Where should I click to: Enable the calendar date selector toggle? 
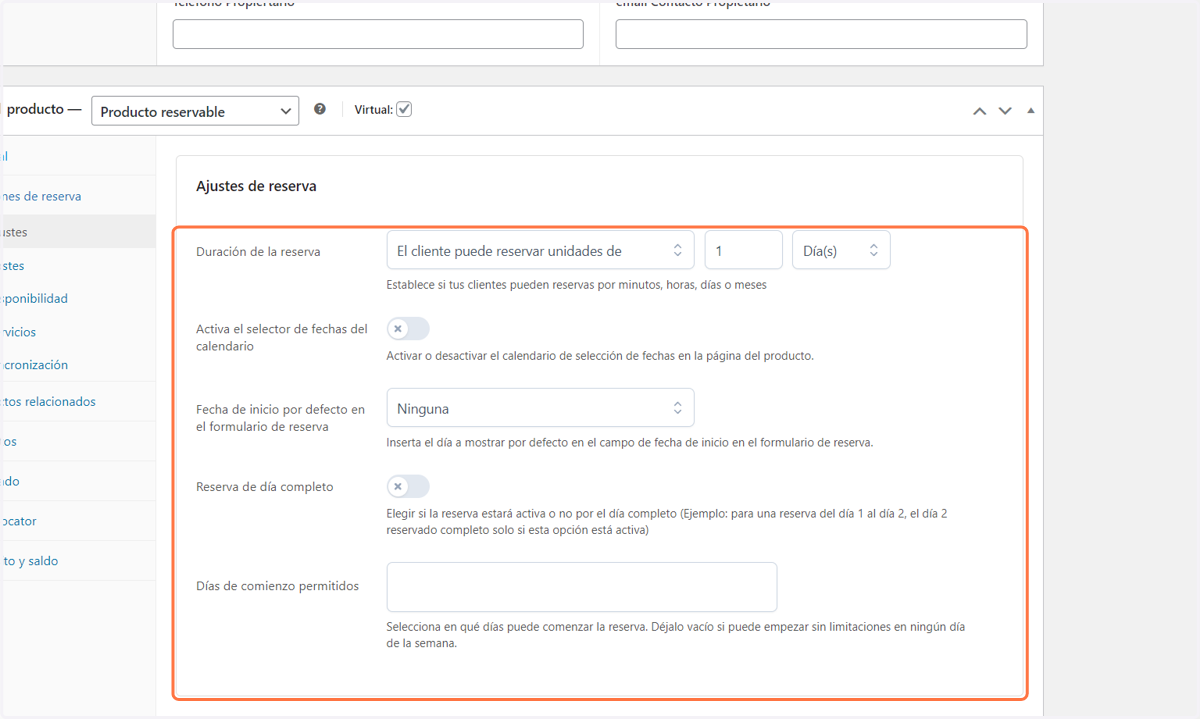[408, 329]
